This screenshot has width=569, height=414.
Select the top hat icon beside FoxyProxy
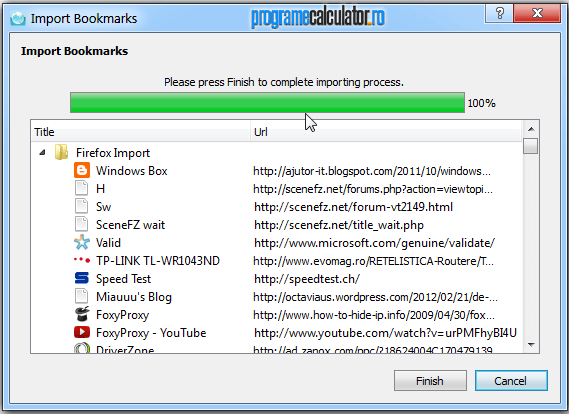click(x=82, y=314)
